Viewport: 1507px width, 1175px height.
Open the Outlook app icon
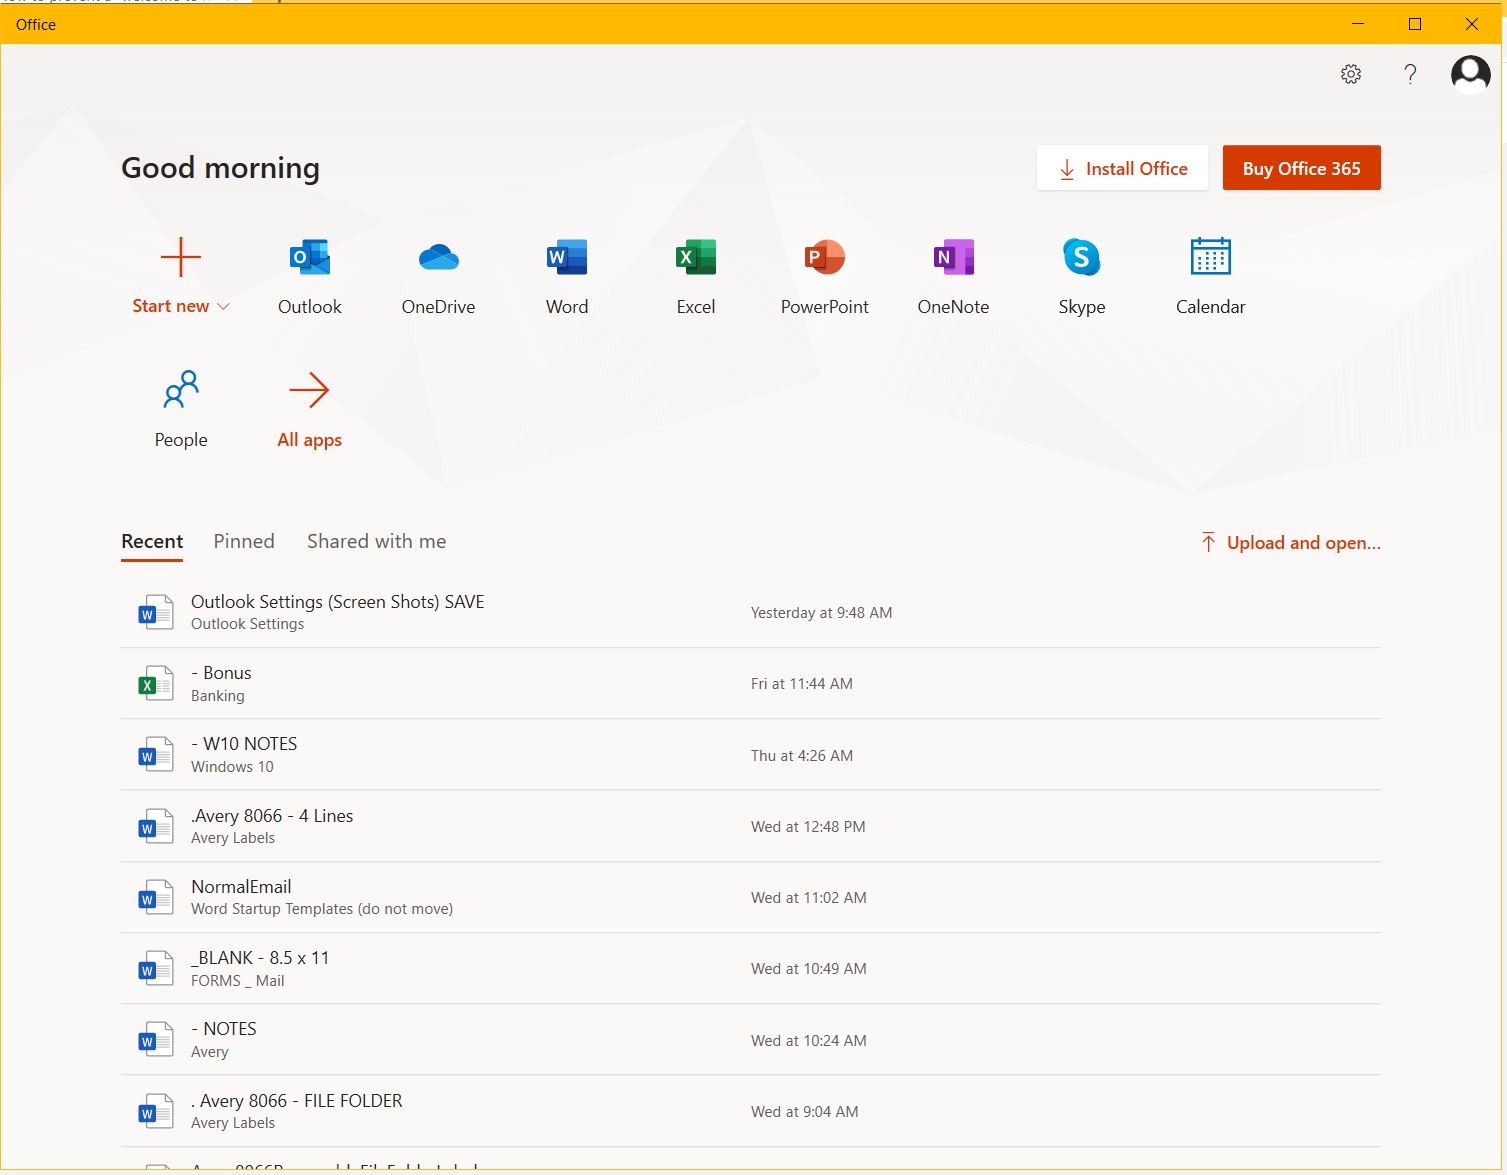(x=310, y=257)
